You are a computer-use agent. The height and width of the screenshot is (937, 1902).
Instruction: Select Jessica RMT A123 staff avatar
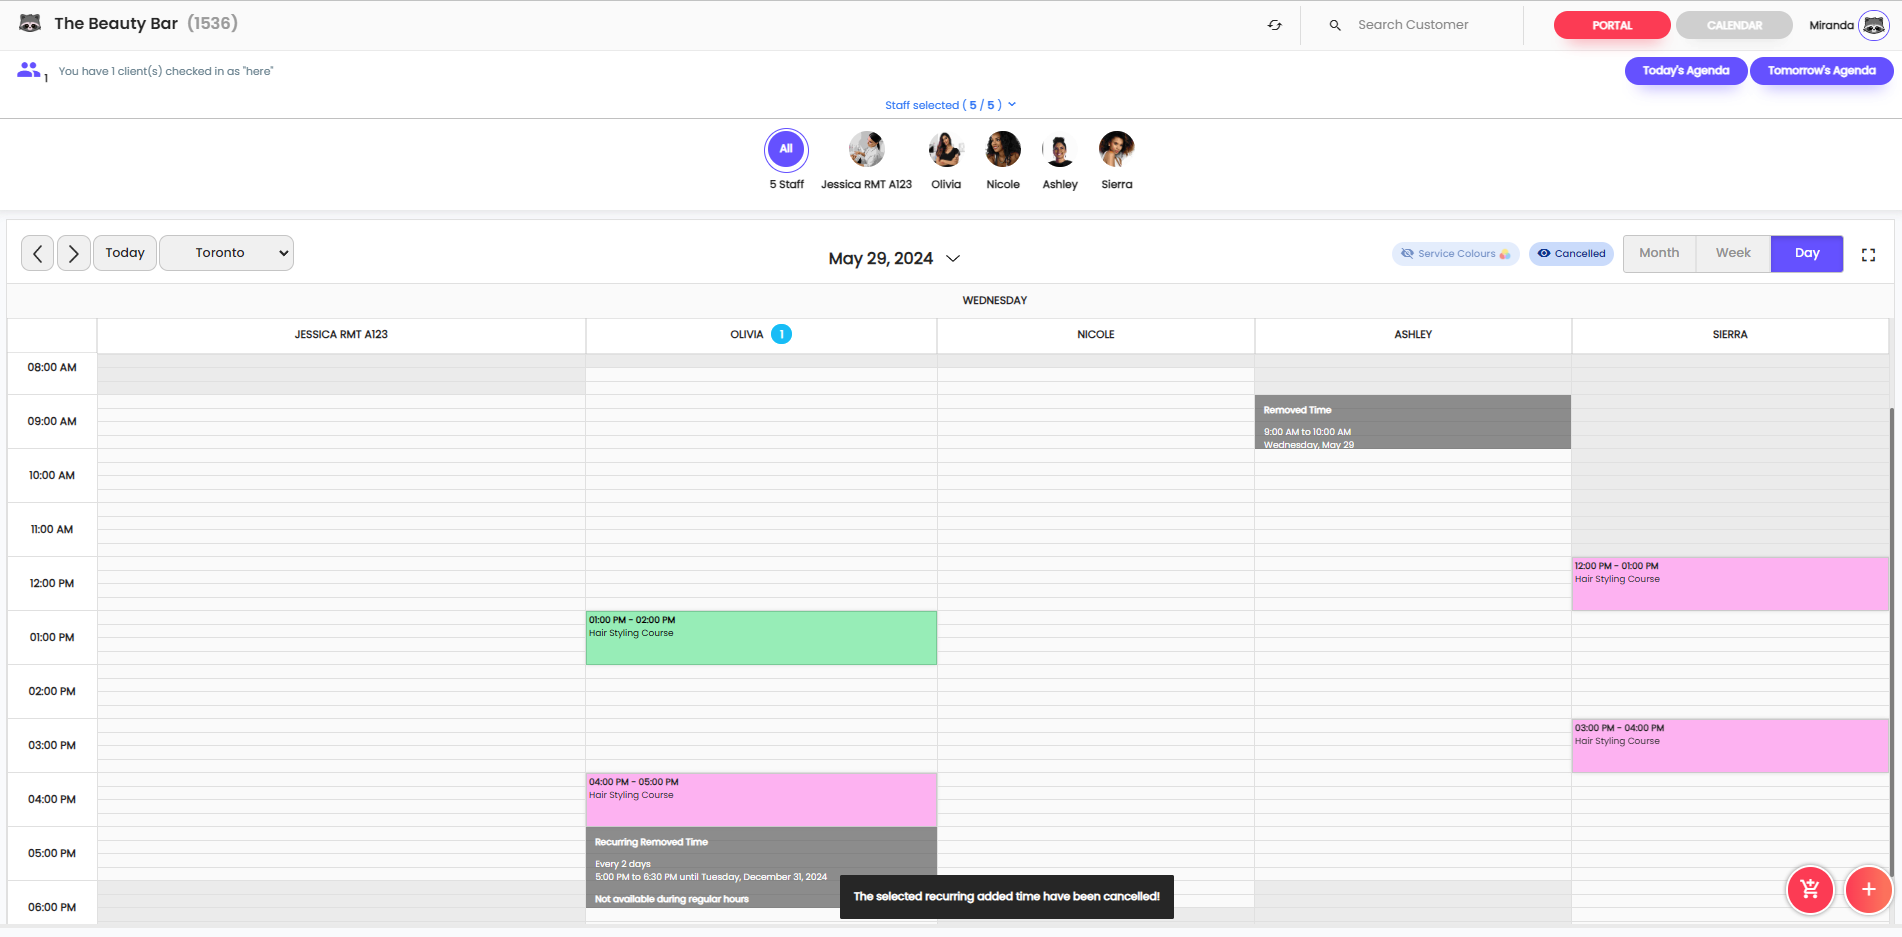tap(866, 149)
